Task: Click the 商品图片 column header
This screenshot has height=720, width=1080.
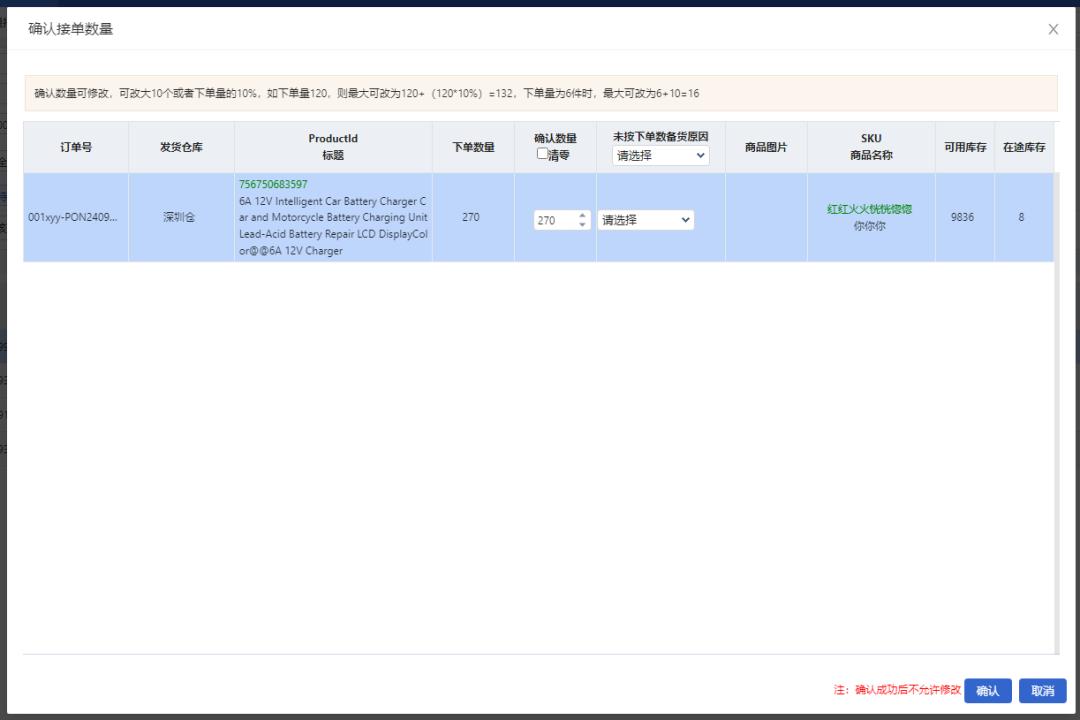Action: click(766, 147)
